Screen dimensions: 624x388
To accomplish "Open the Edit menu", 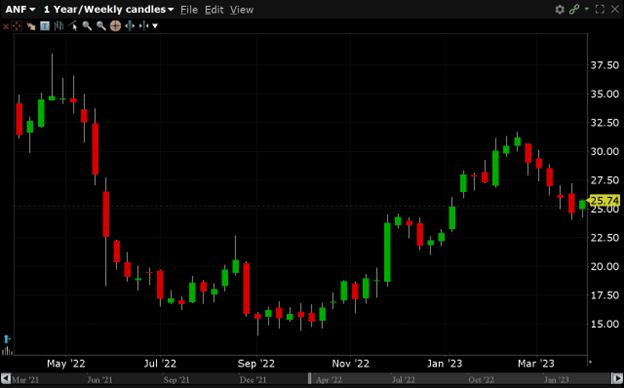I will (214, 10).
